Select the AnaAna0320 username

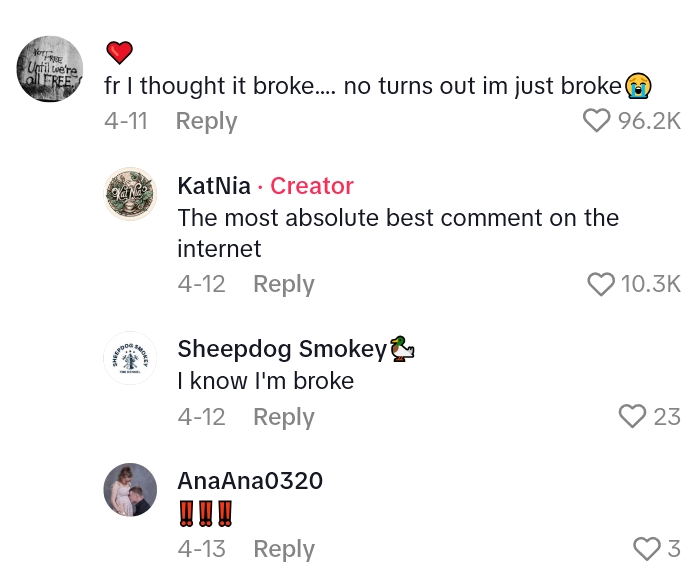[250, 481]
